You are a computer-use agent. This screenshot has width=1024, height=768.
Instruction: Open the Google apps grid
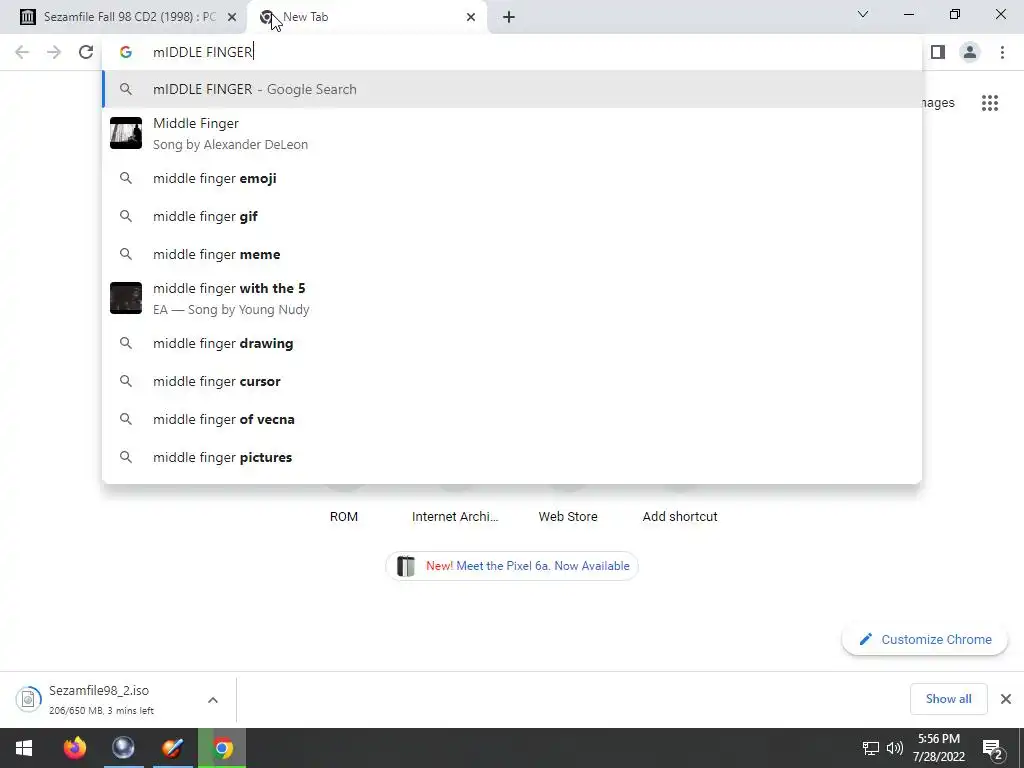point(990,103)
